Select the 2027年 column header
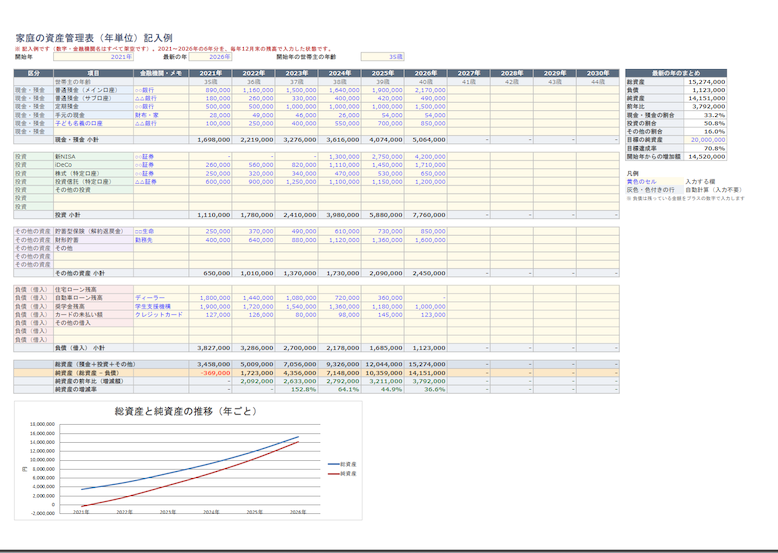 [x=469, y=73]
